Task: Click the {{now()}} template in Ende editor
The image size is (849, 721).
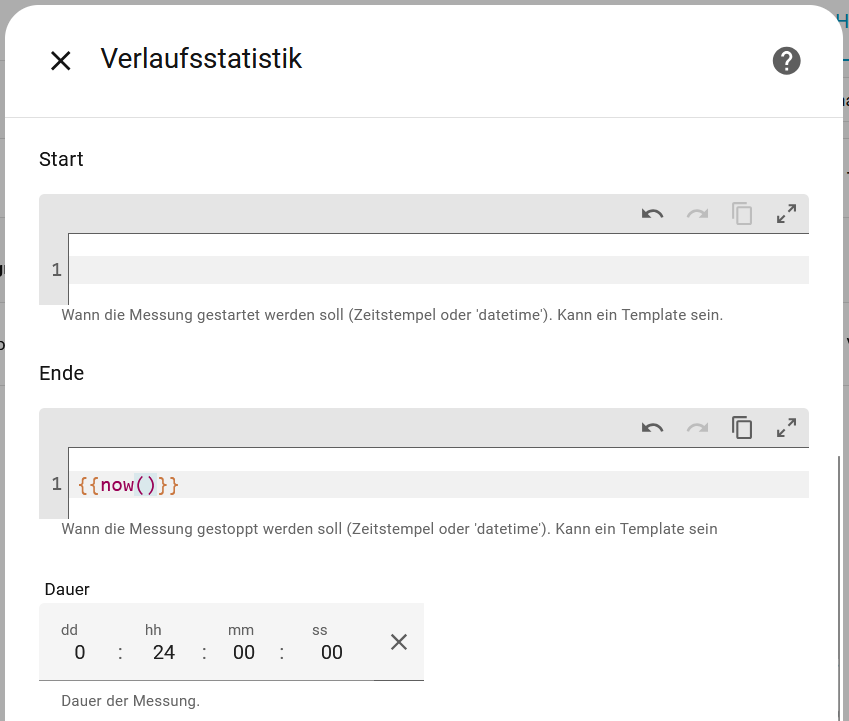Action: (x=128, y=485)
